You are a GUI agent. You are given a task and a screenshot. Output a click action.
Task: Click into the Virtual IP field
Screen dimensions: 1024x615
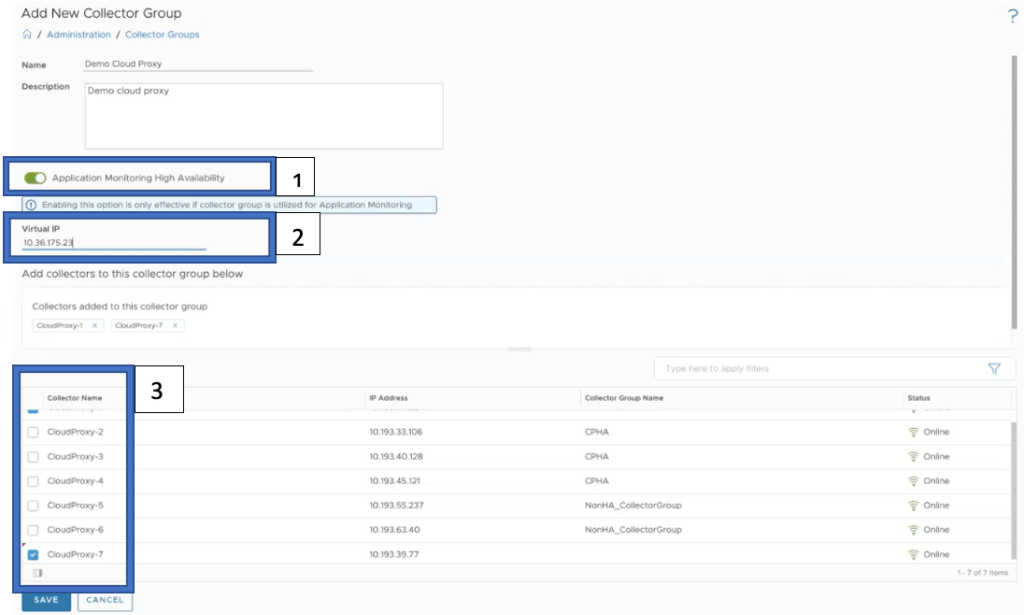pyautogui.click(x=113, y=243)
